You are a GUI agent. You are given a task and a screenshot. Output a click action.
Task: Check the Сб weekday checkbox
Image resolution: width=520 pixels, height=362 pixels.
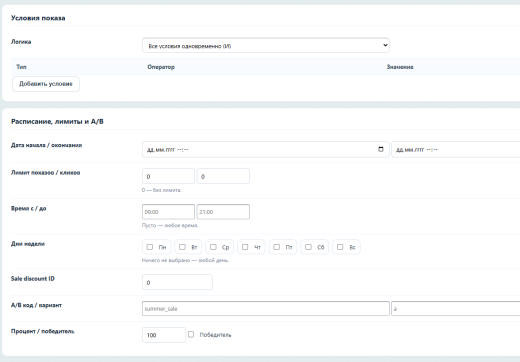point(308,247)
